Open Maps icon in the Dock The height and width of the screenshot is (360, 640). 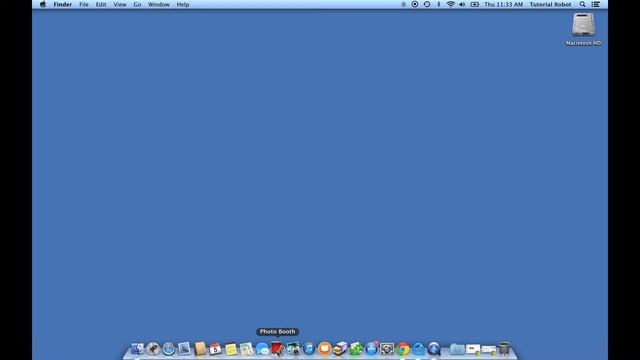click(246, 349)
